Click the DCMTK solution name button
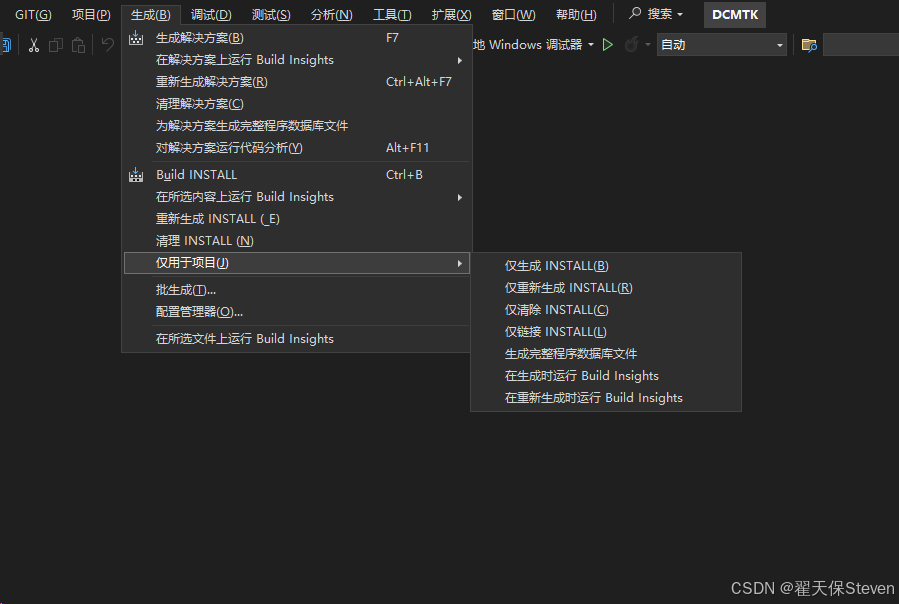The height and width of the screenshot is (604, 899). point(734,15)
